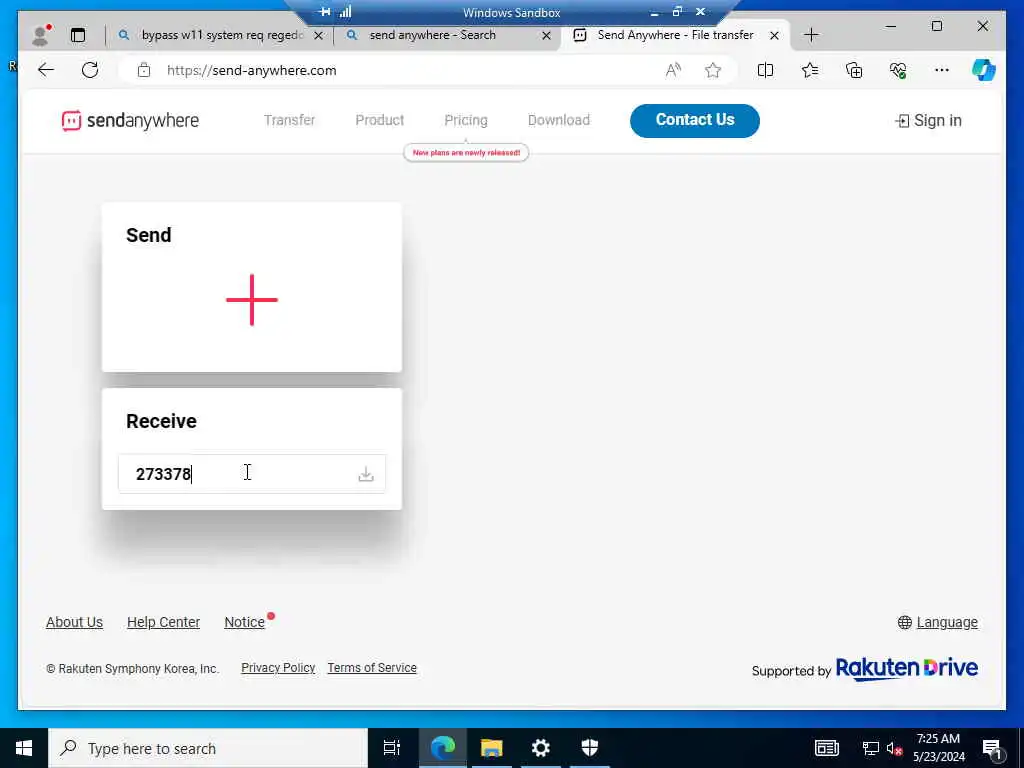Image resolution: width=1024 pixels, height=768 pixels.
Task: Click the network tray icon
Action: [871, 749]
